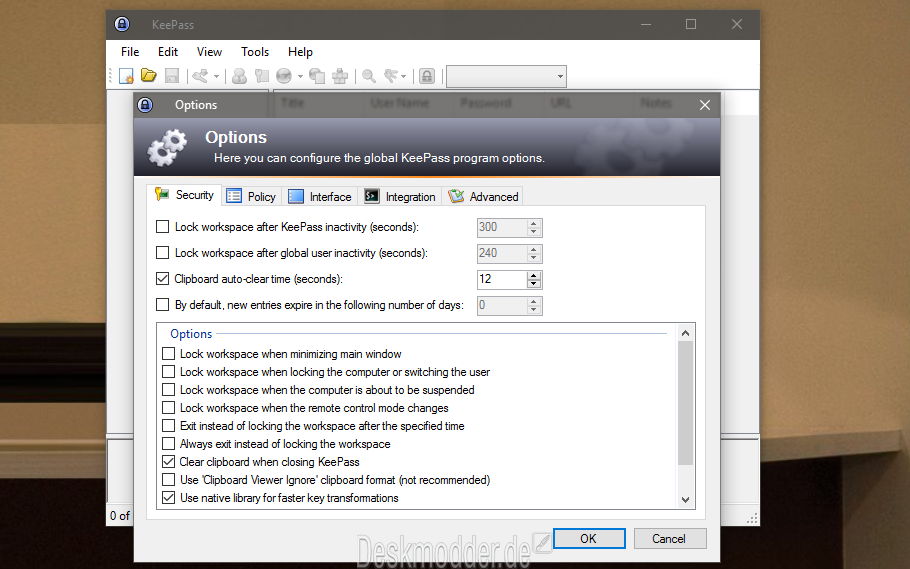This screenshot has height=569, width=910.
Task: Click the Lock Workspace padlock icon
Action: [x=427, y=76]
